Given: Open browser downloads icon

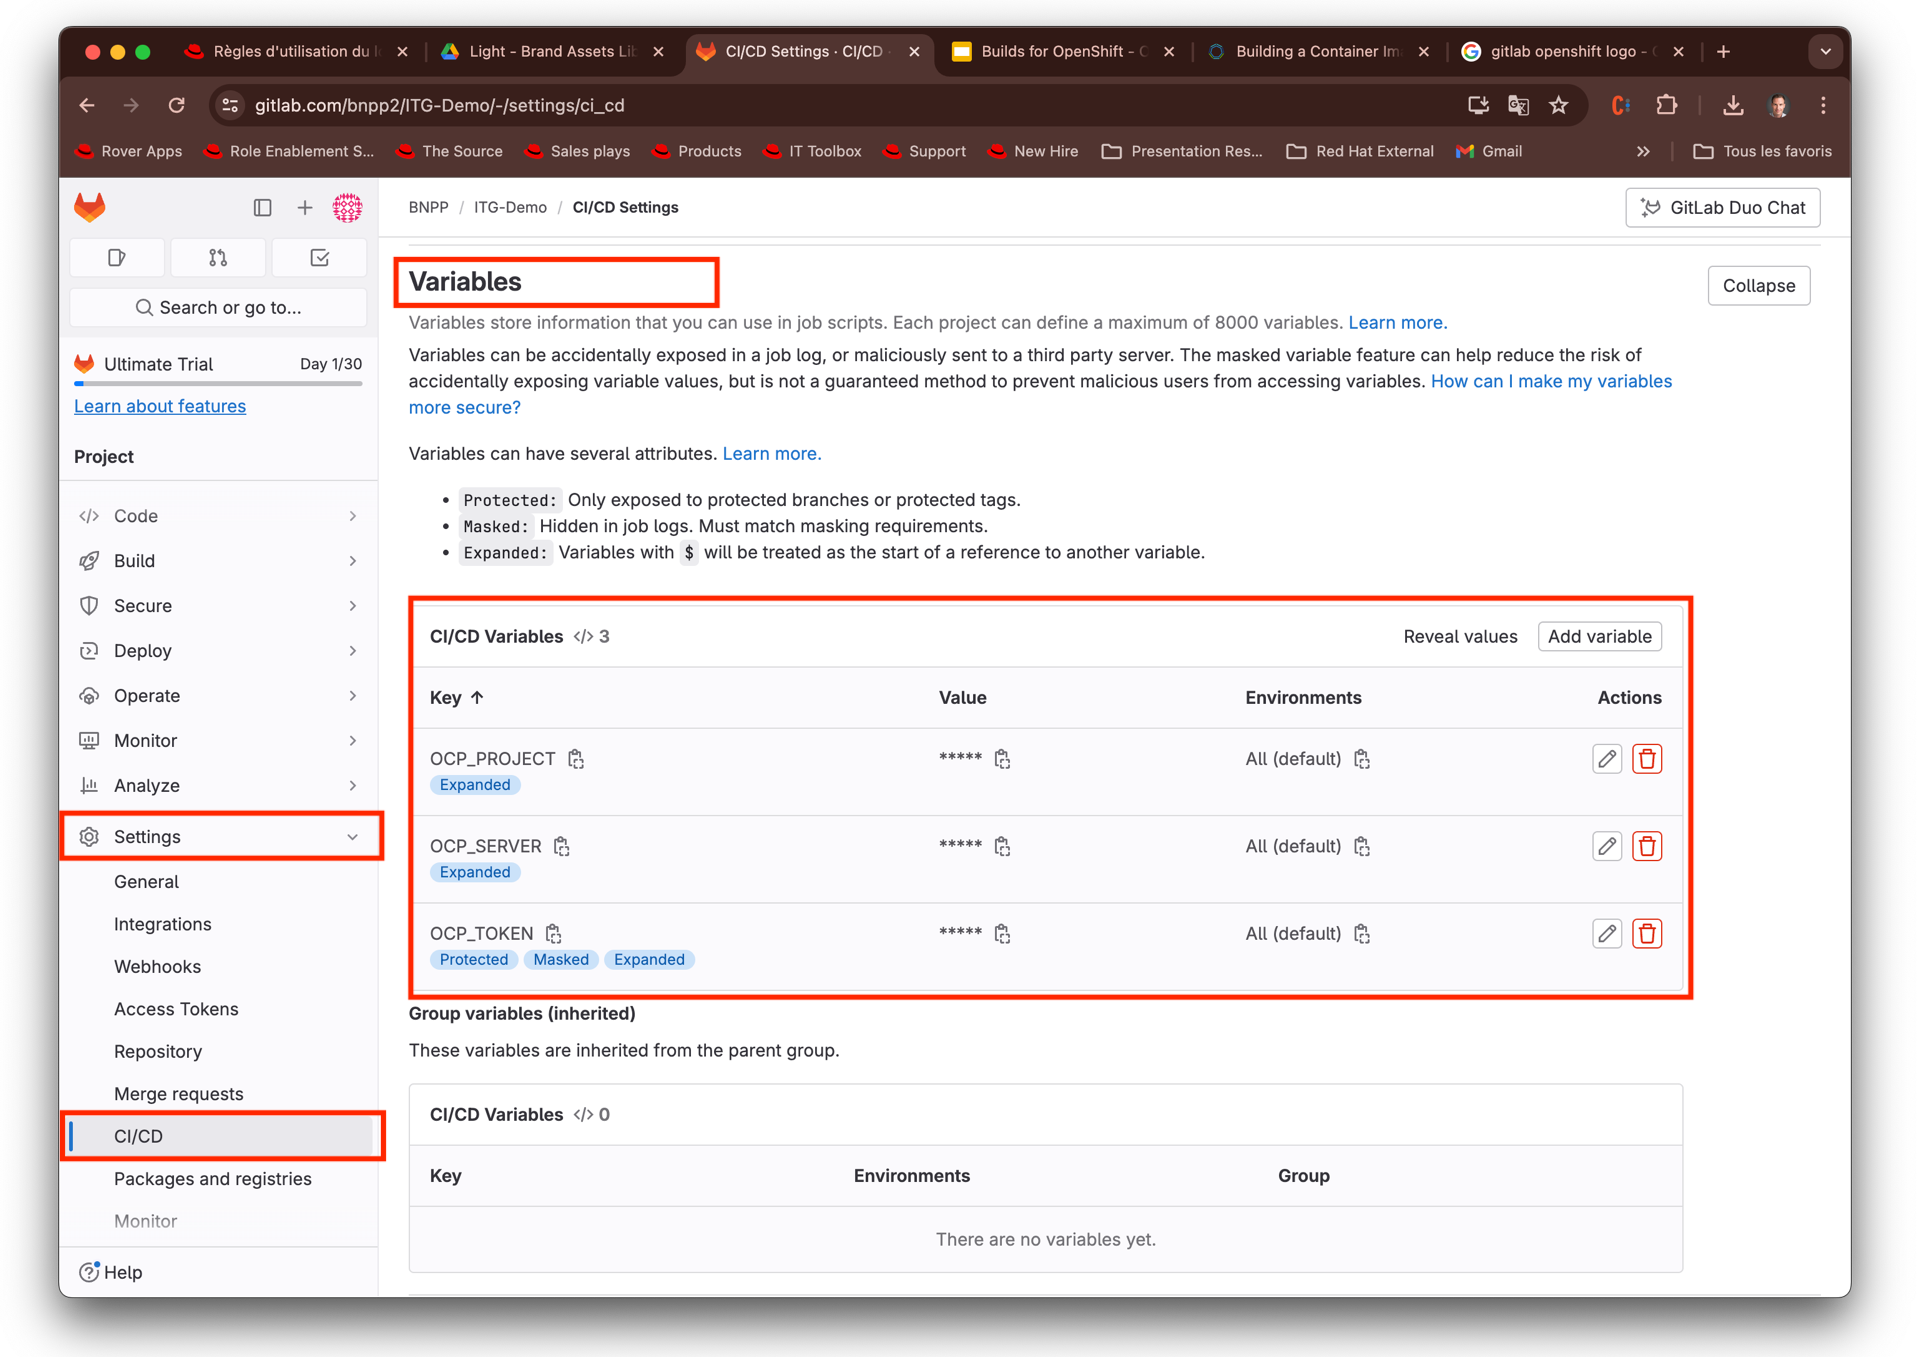Looking at the screenshot, I should pyautogui.click(x=1733, y=105).
